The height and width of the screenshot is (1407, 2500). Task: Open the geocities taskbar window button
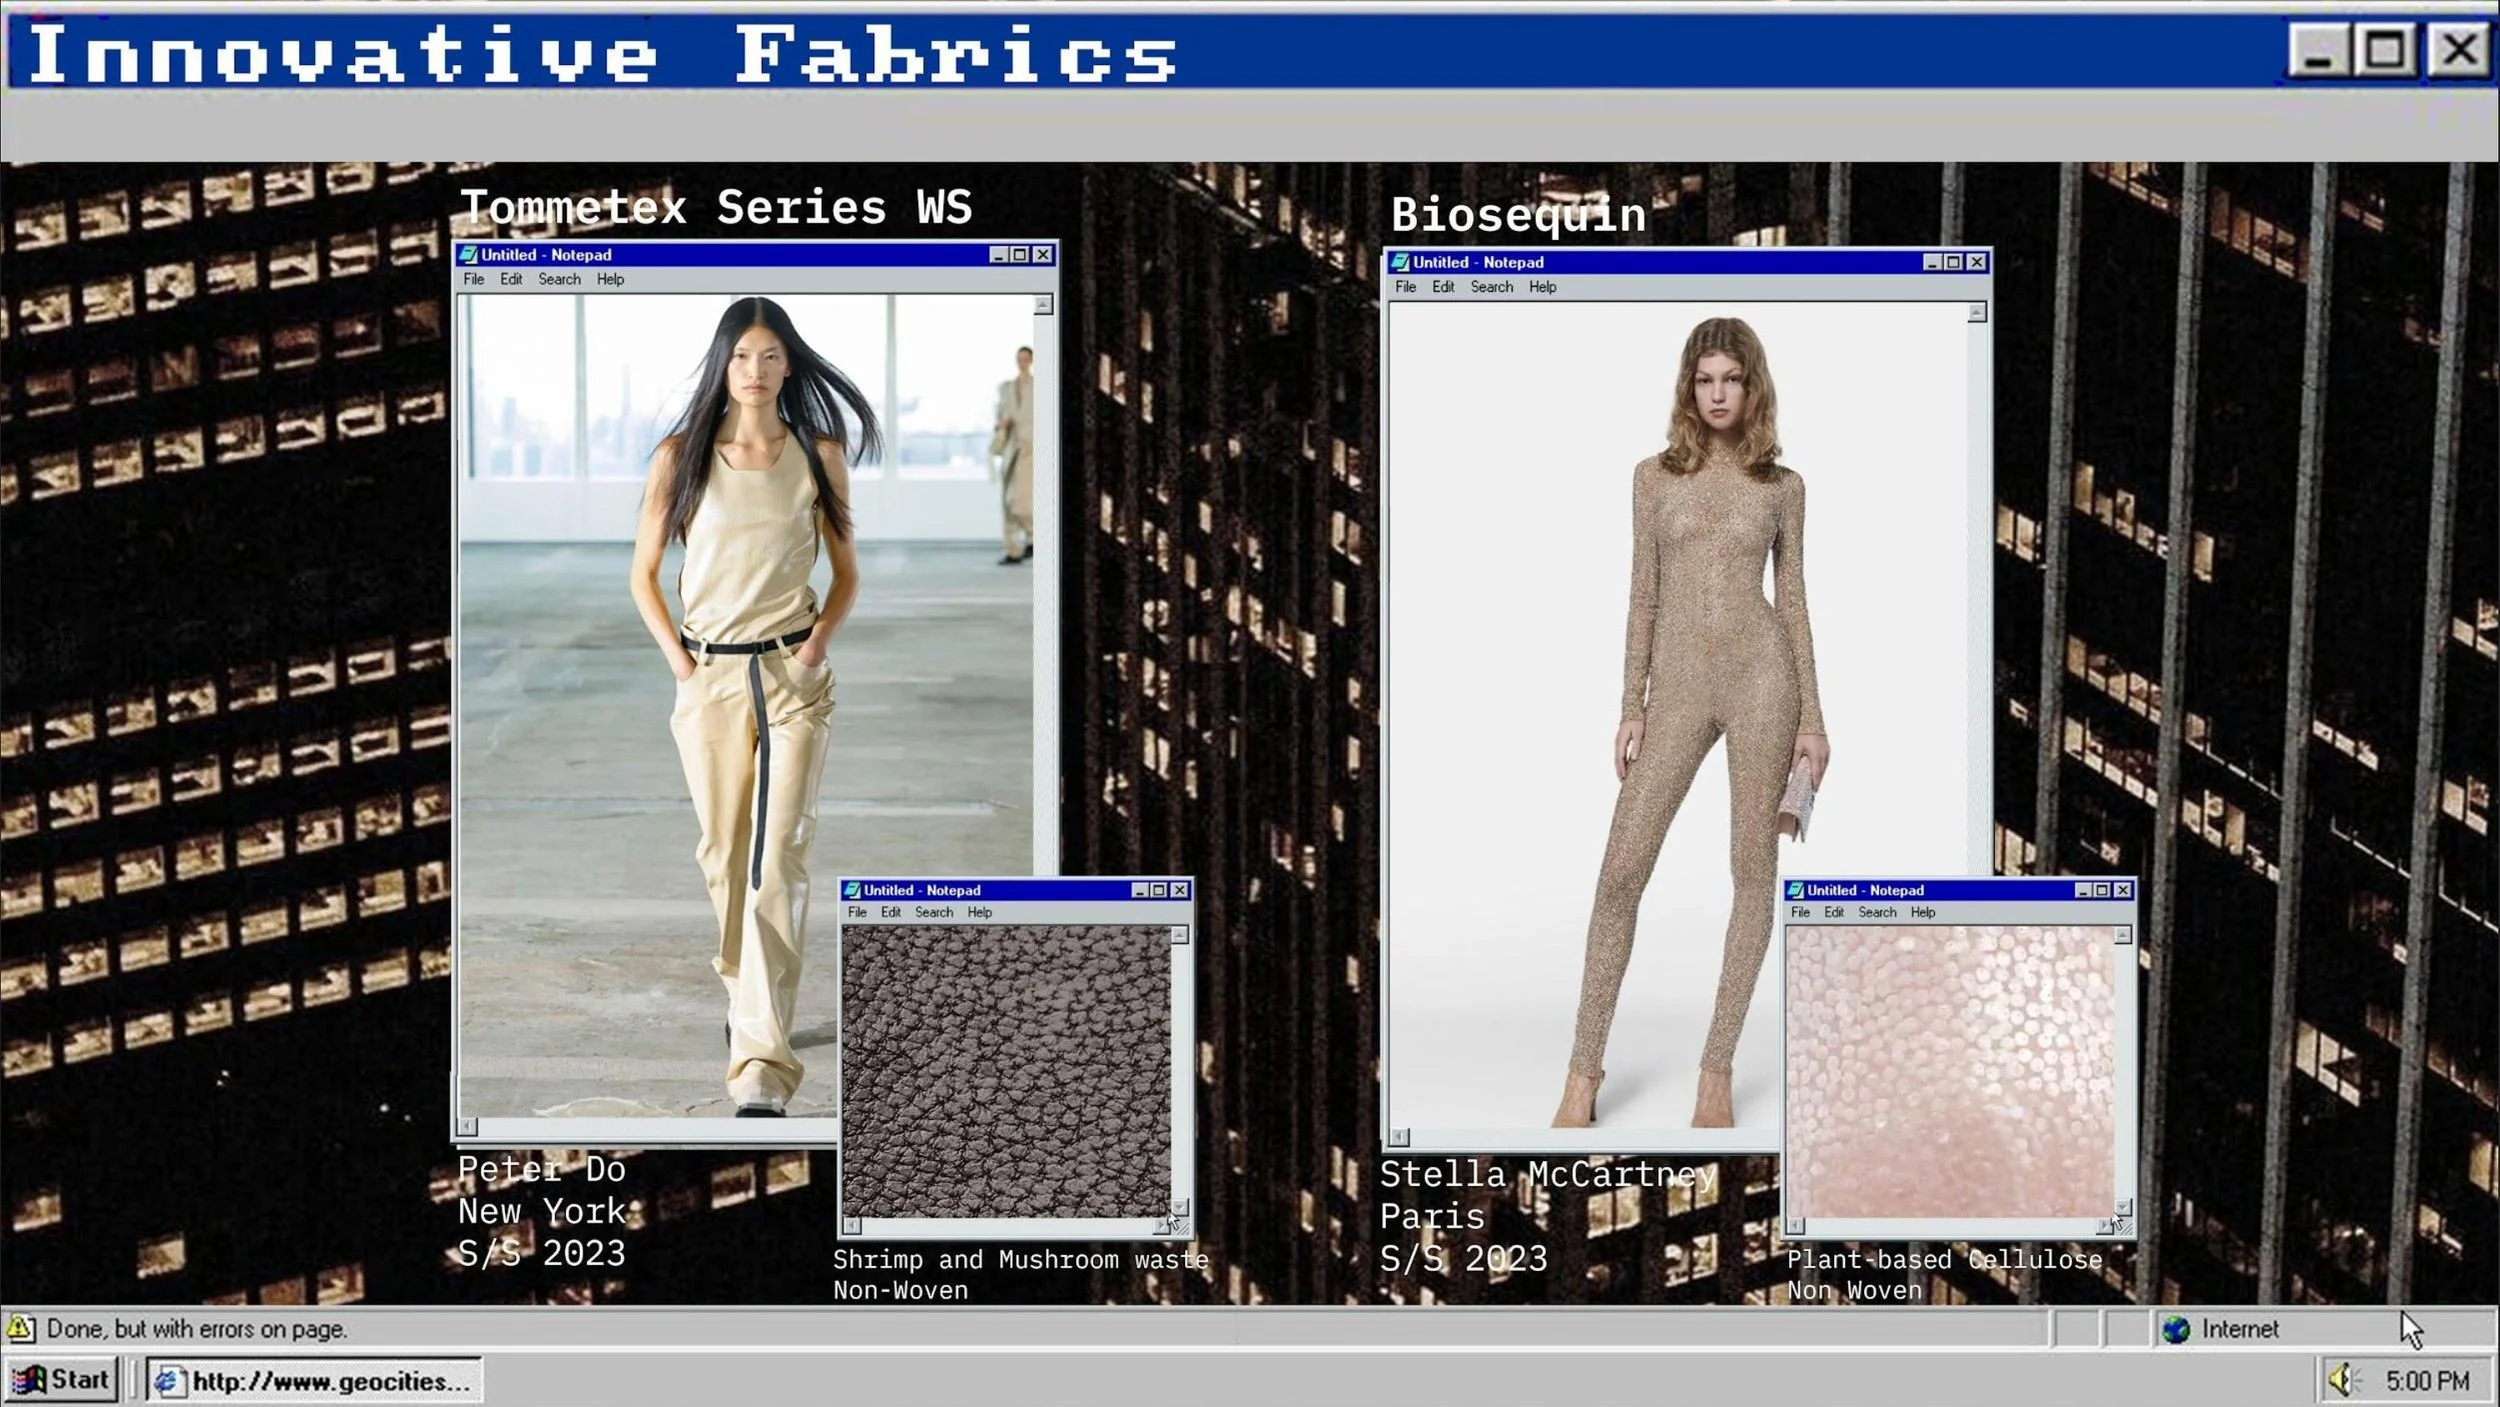tap(315, 1381)
